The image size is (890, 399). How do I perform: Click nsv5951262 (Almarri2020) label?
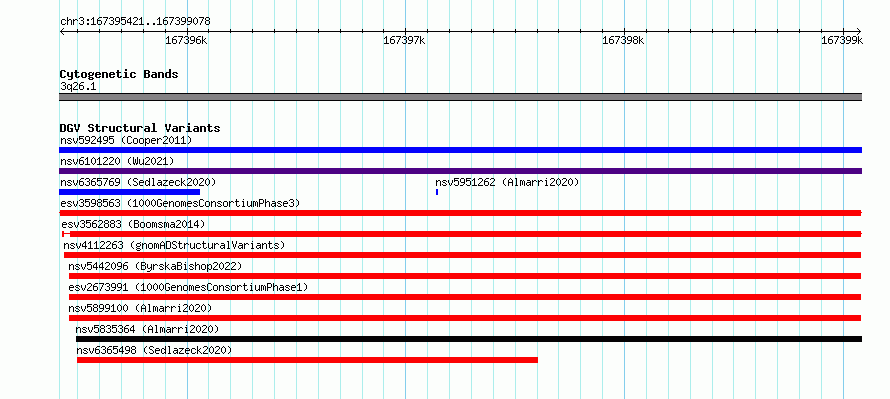point(507,182)
